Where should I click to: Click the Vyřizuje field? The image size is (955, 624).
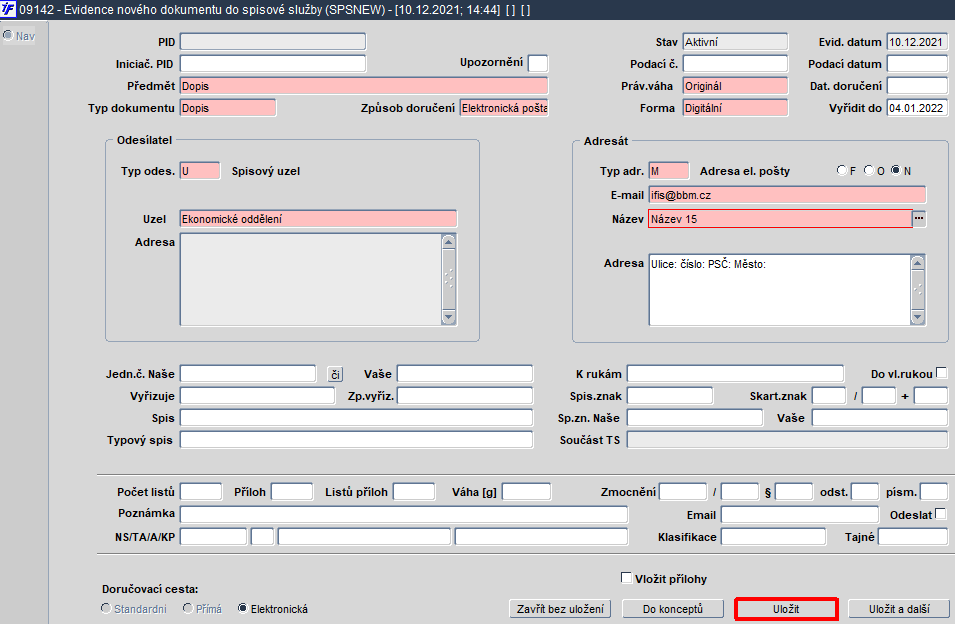click(257, 396)
